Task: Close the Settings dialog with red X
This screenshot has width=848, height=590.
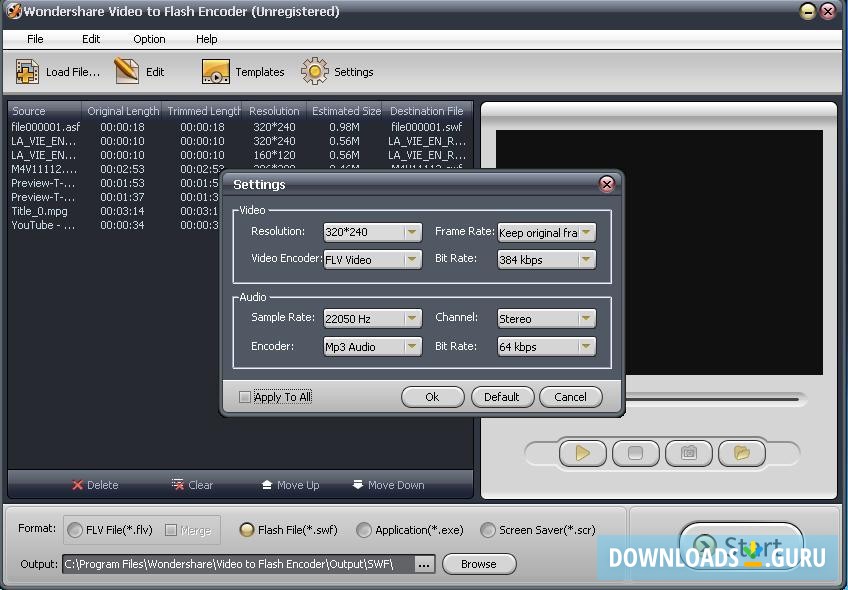Action: 607,184
